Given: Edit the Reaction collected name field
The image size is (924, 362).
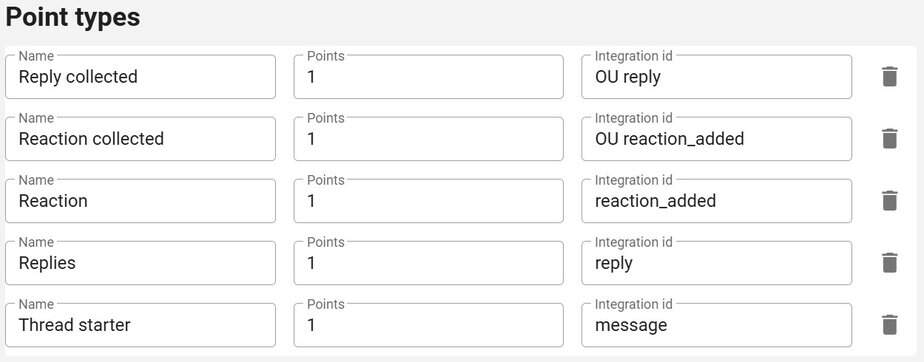Looking at the screenshot, I should pyautogui.click(x=140, y=139).
